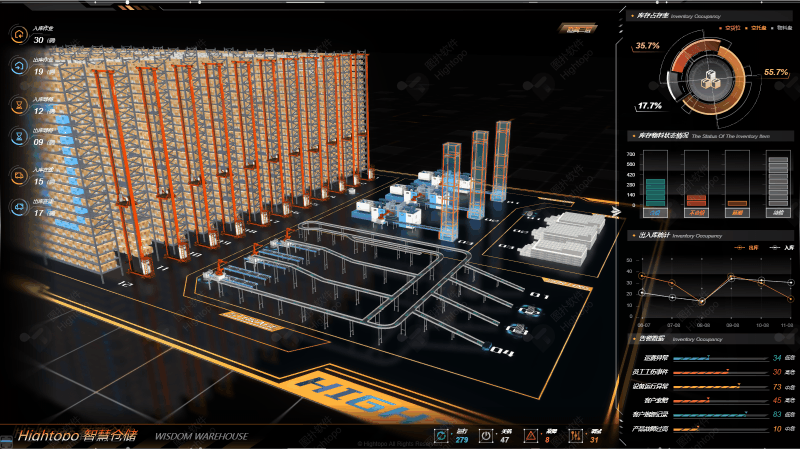The height and width of the screenshot is (449, 800).
Task: Click the power-off status icon showing 47
Action: click(x=486, y=435)
